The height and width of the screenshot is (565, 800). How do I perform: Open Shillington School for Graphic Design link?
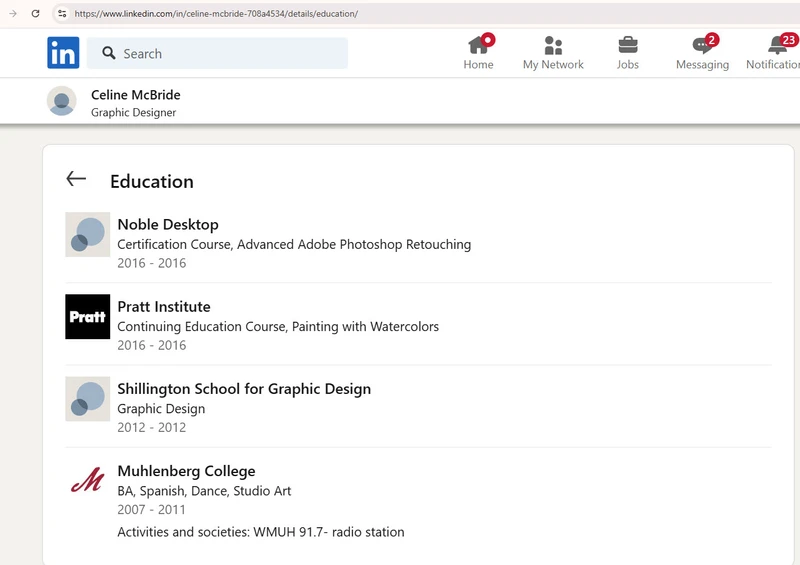coord(244,388)
